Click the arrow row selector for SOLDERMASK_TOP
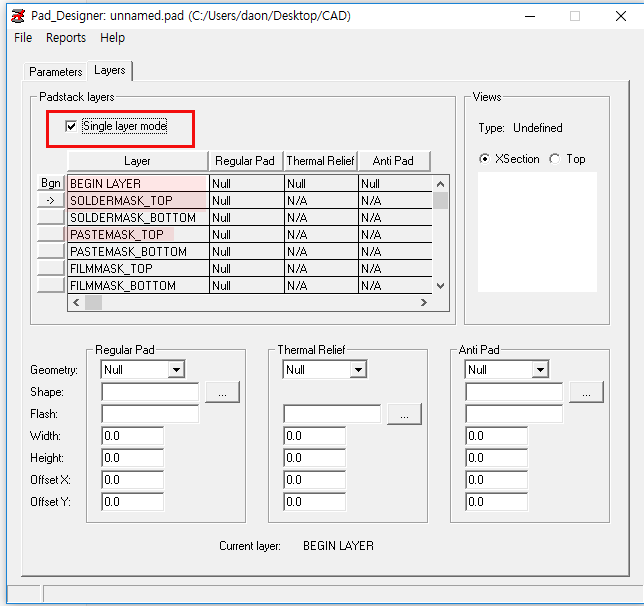 click(x=51, y=200)
